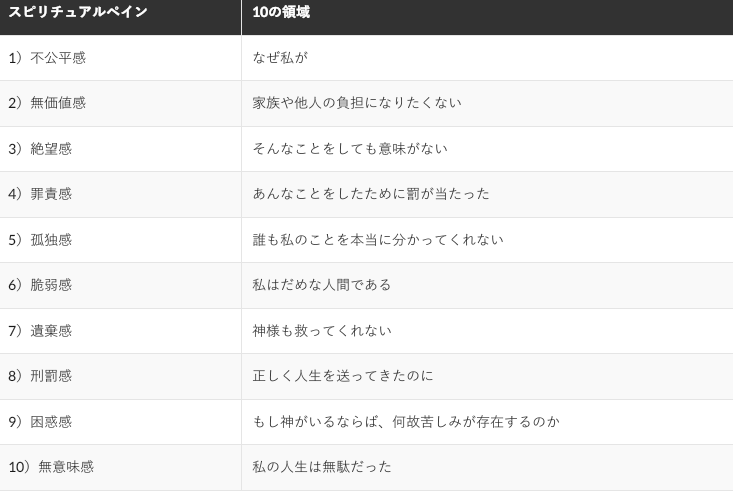Select the 9）困惑感 cell
The height and width of the screenshot is (491, 733).
pos(40,422)
